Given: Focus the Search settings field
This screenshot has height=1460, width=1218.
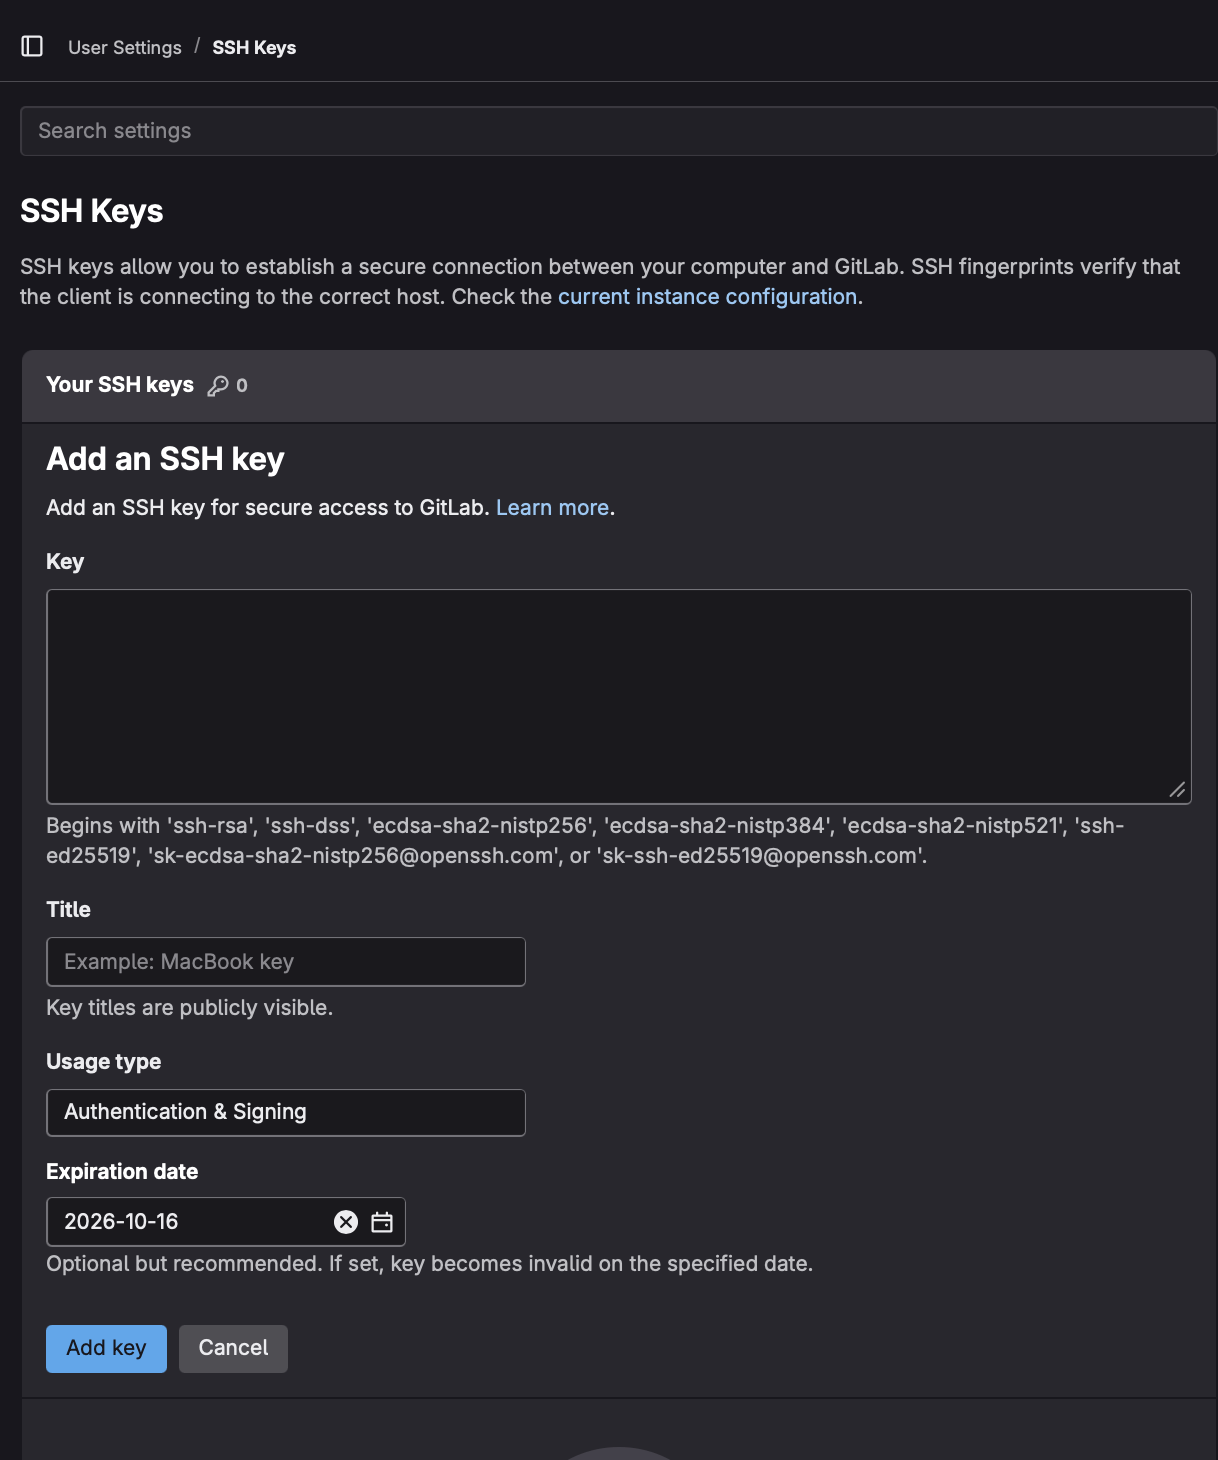Looking at the screenshot, I should 618,131.
